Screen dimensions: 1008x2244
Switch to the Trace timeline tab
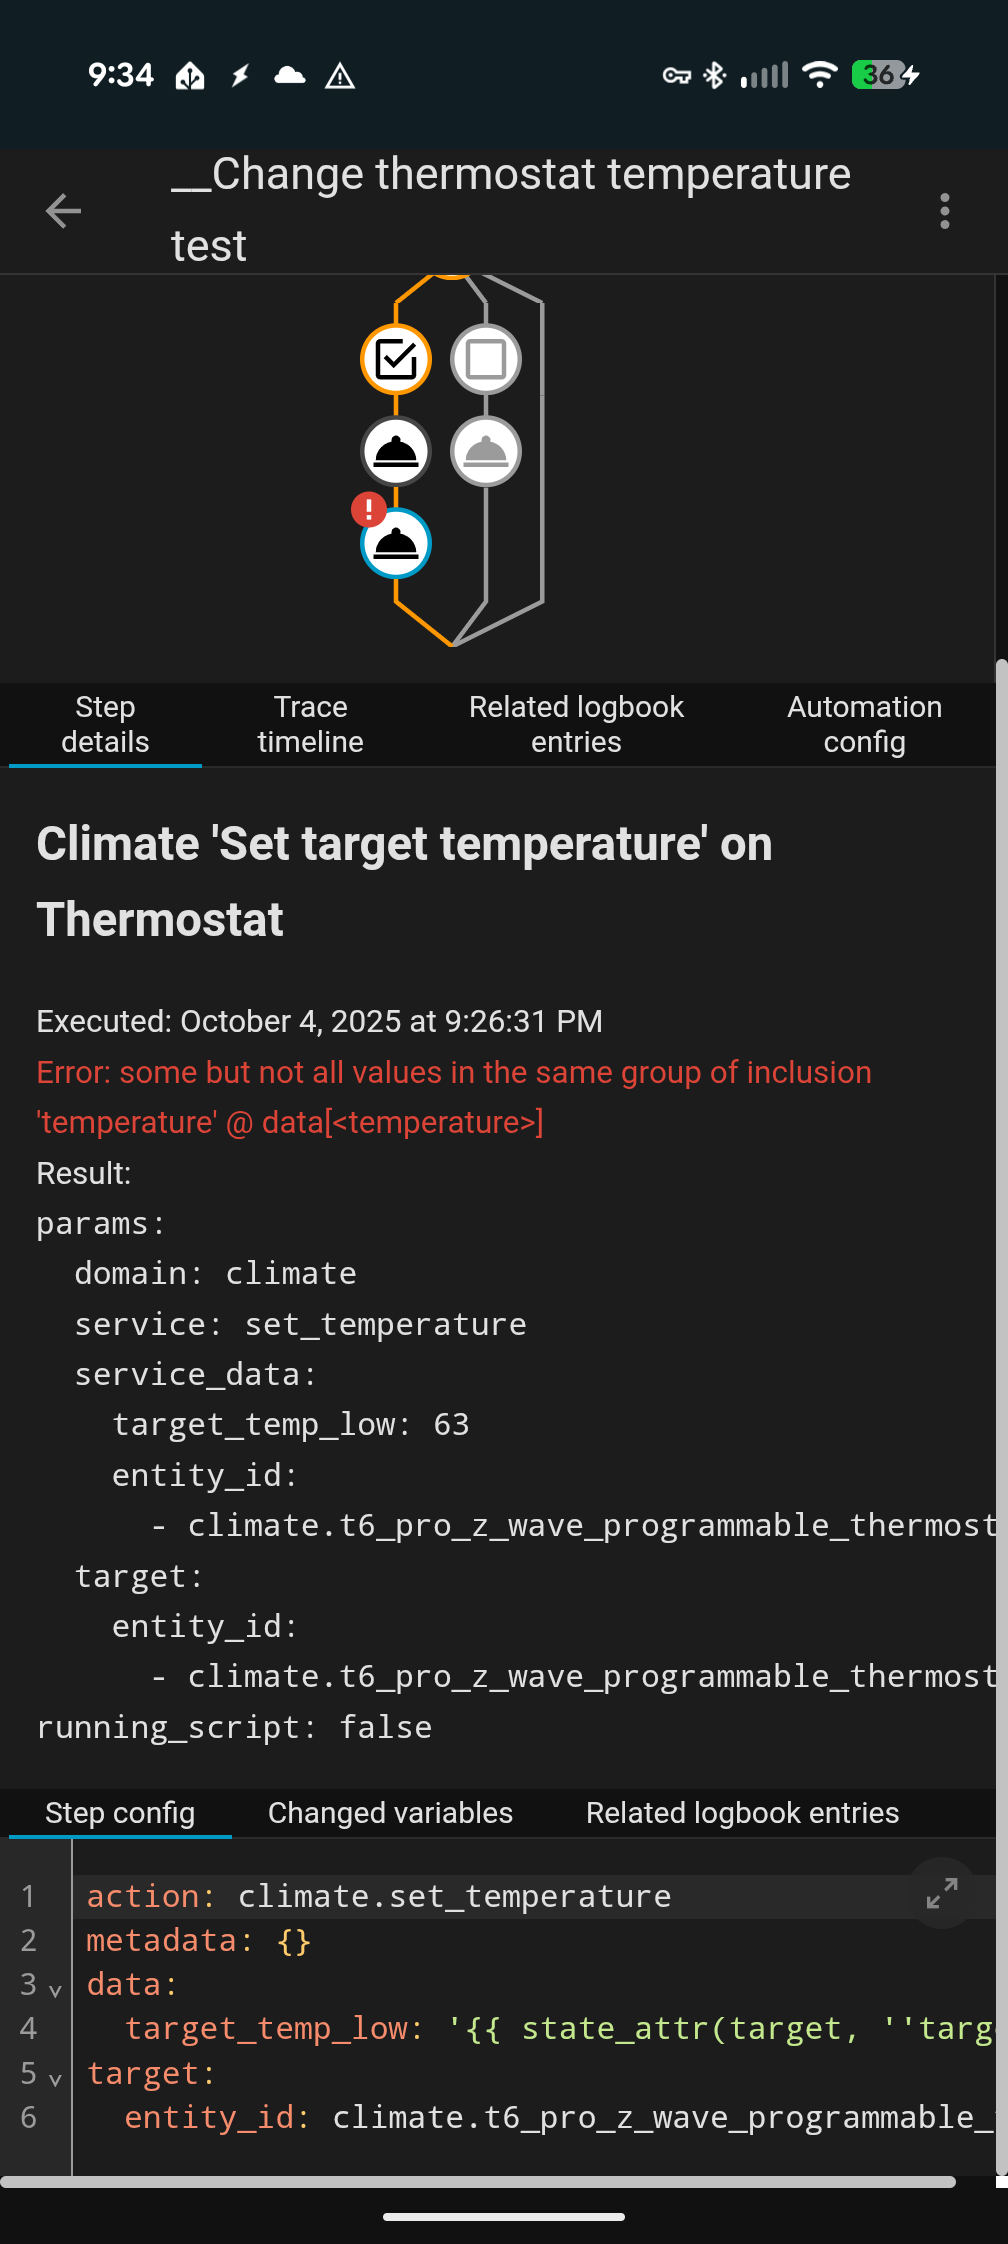point(310,725)
